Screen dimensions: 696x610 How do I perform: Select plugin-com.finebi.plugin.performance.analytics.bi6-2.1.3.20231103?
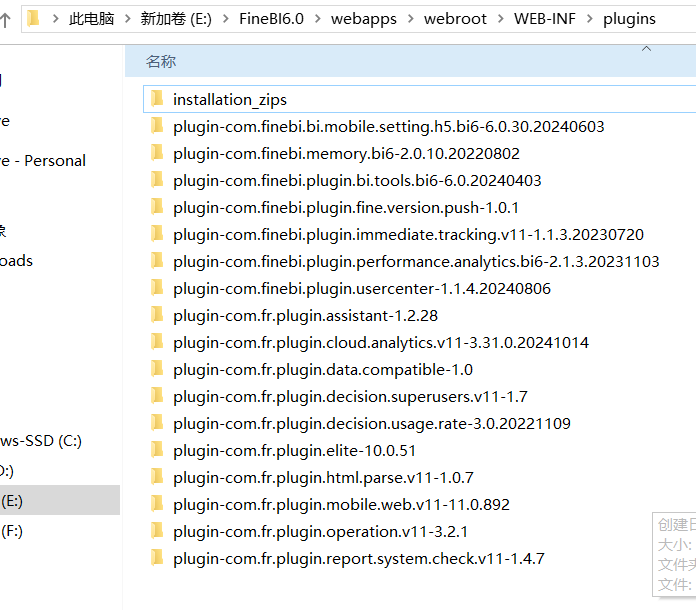pos(416,261)
